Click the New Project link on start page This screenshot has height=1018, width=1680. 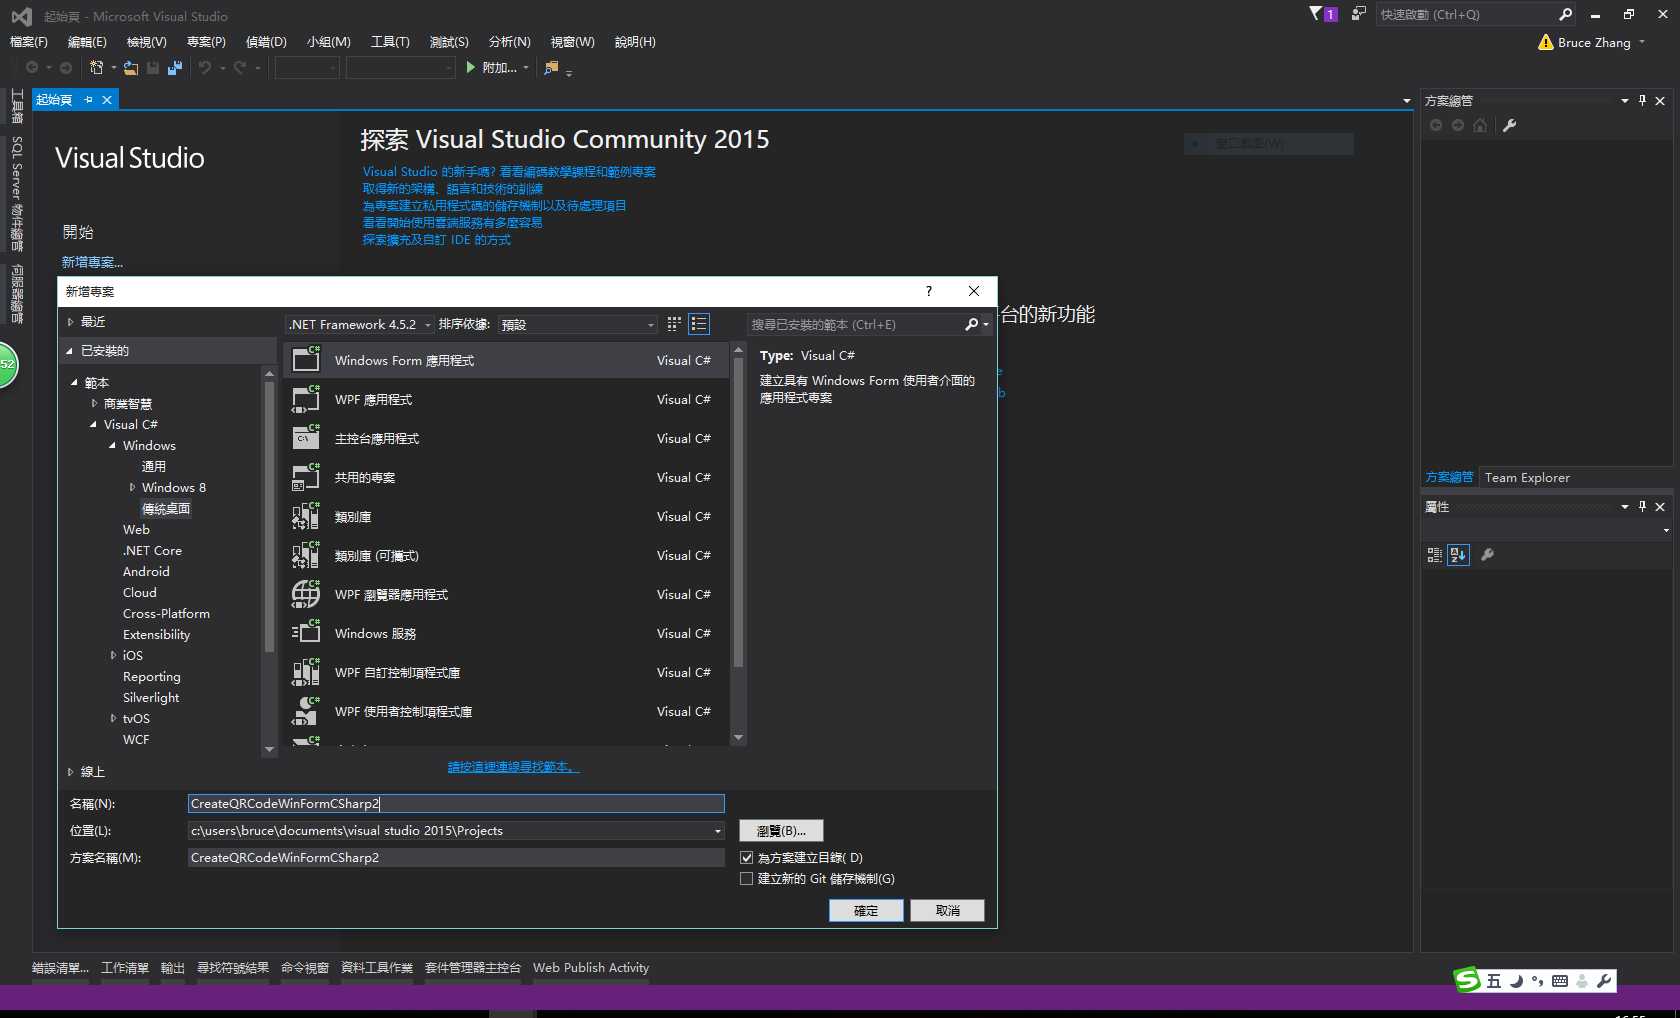click(x=92, y=262)
